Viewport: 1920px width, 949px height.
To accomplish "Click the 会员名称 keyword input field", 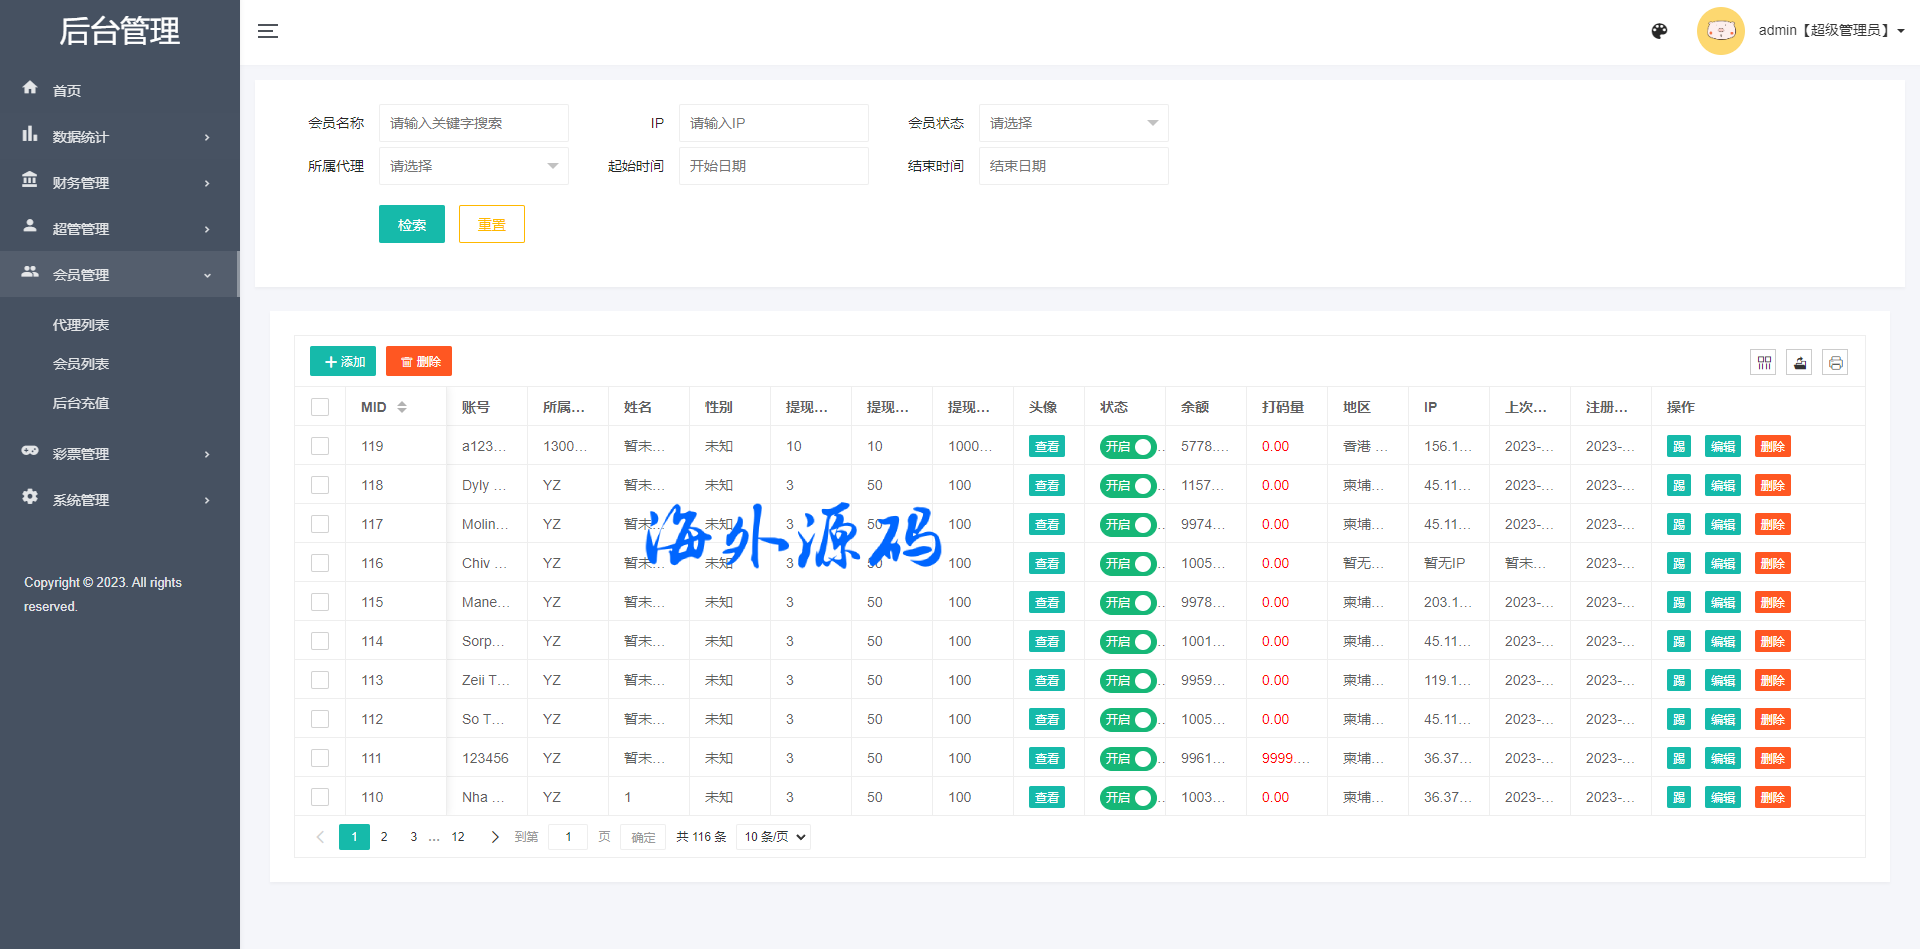I will [x=473, y=123].
